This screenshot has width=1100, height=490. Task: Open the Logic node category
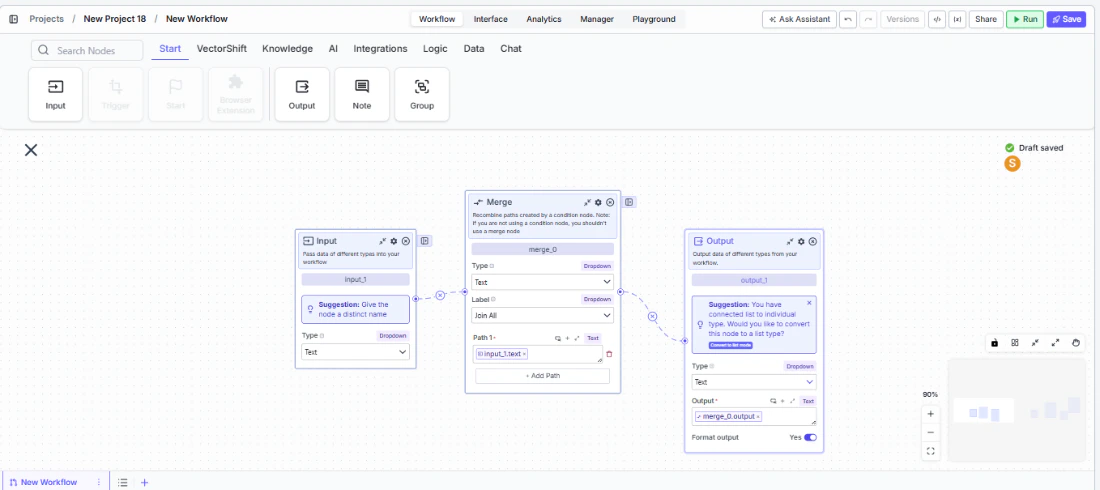tap(436, 48)
